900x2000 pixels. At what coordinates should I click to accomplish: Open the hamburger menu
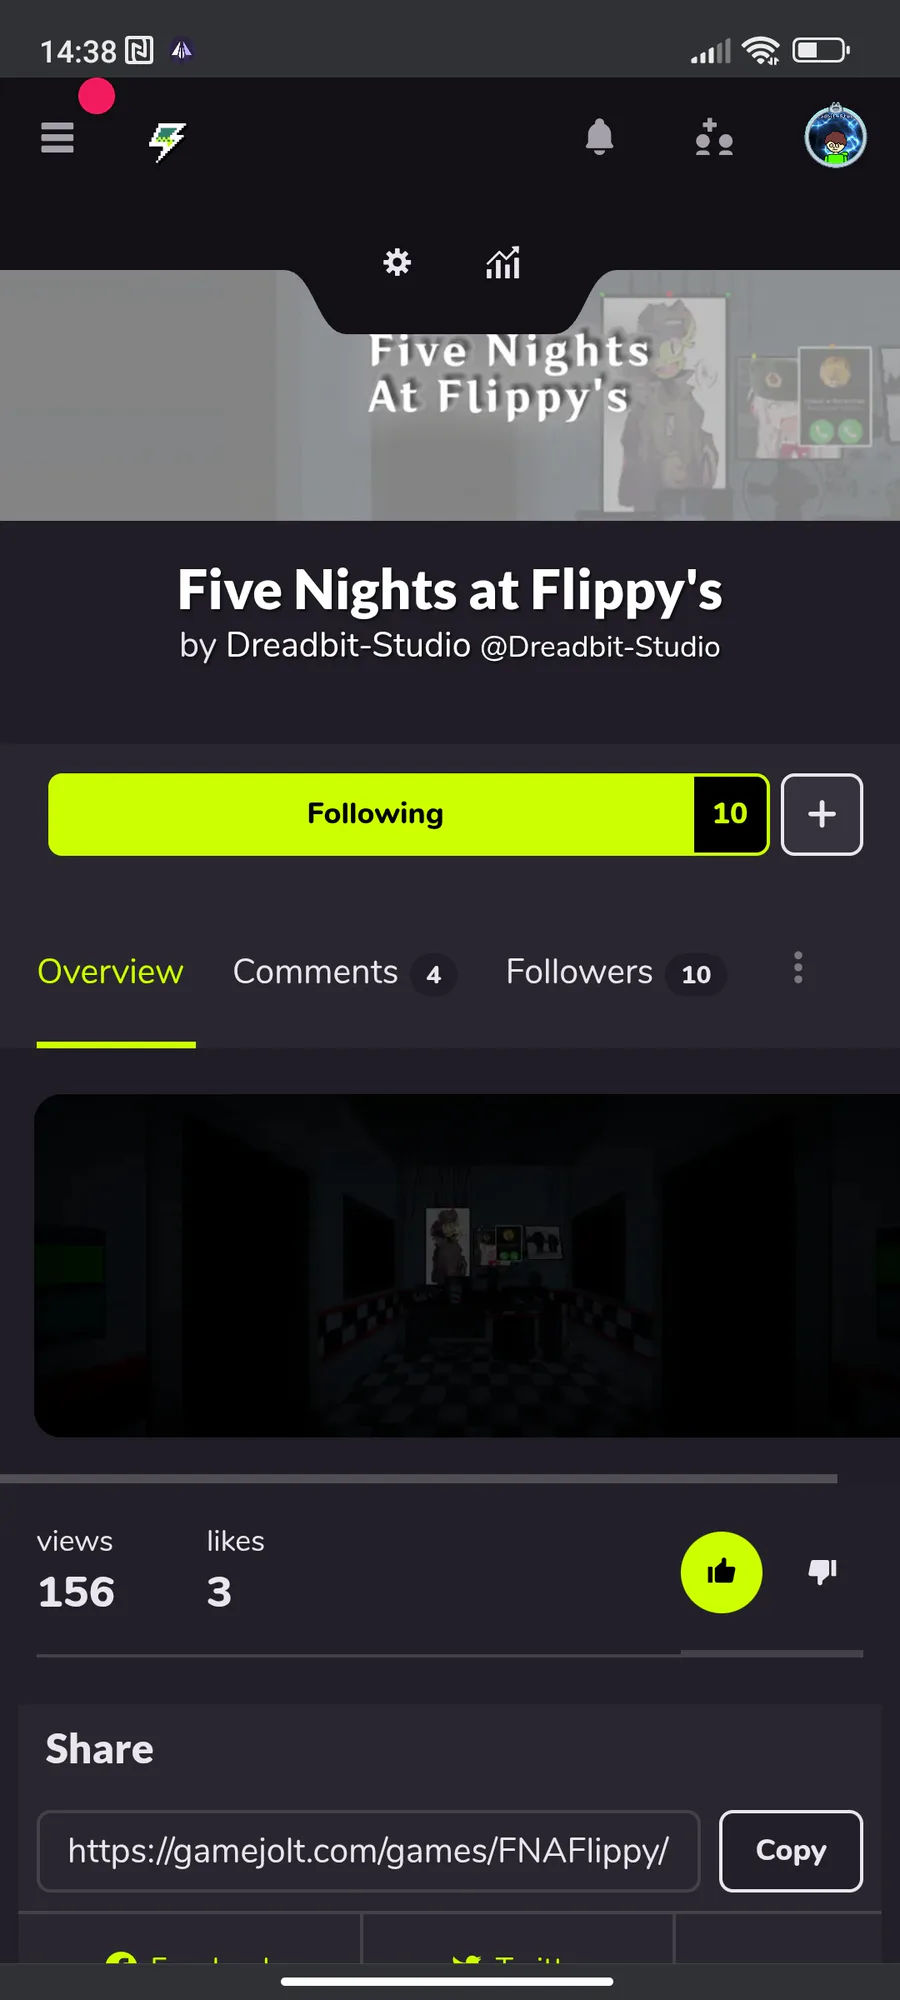point(57,137)
